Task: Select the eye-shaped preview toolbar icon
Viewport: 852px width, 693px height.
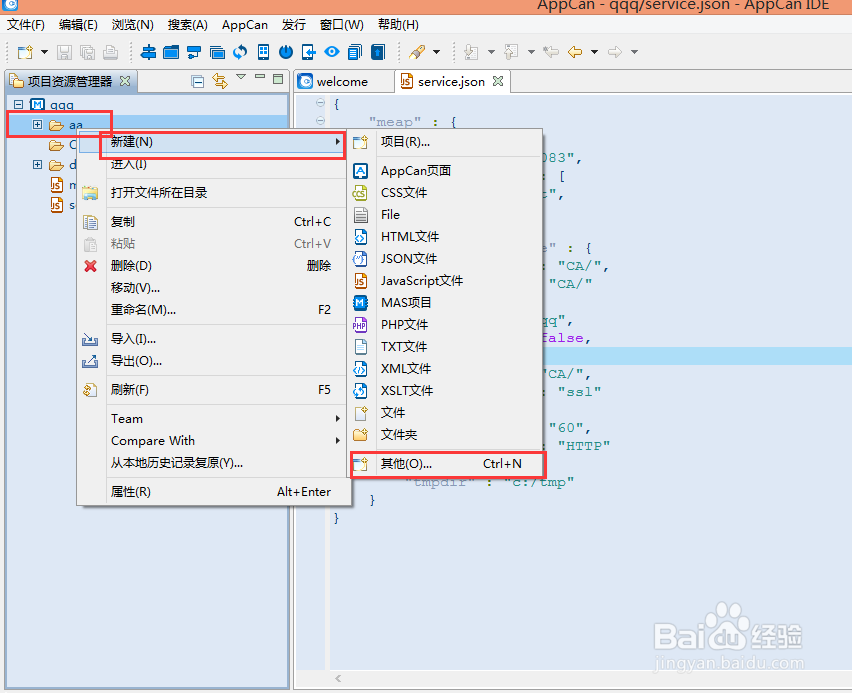Action: 332,52
